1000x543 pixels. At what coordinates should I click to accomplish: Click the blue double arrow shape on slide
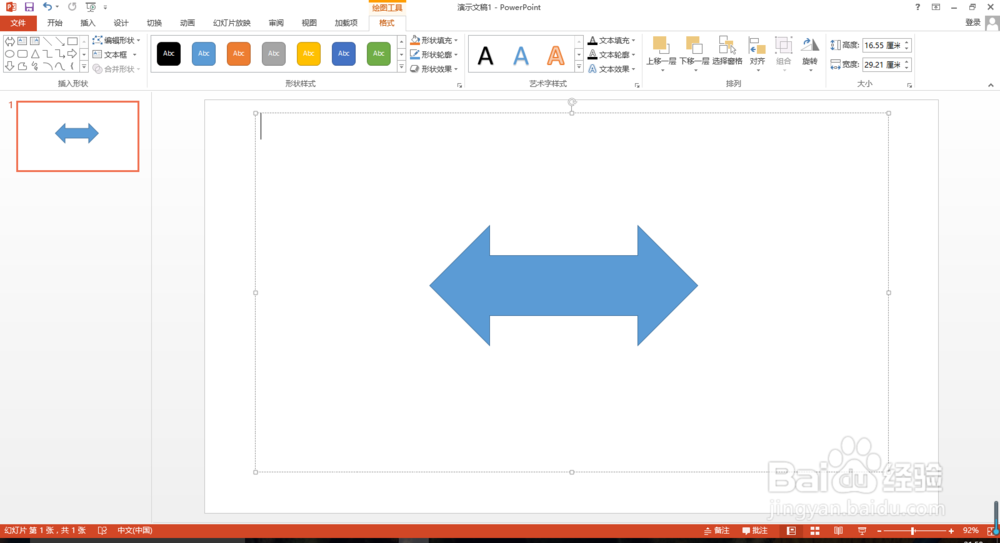[x=564, y=285]
